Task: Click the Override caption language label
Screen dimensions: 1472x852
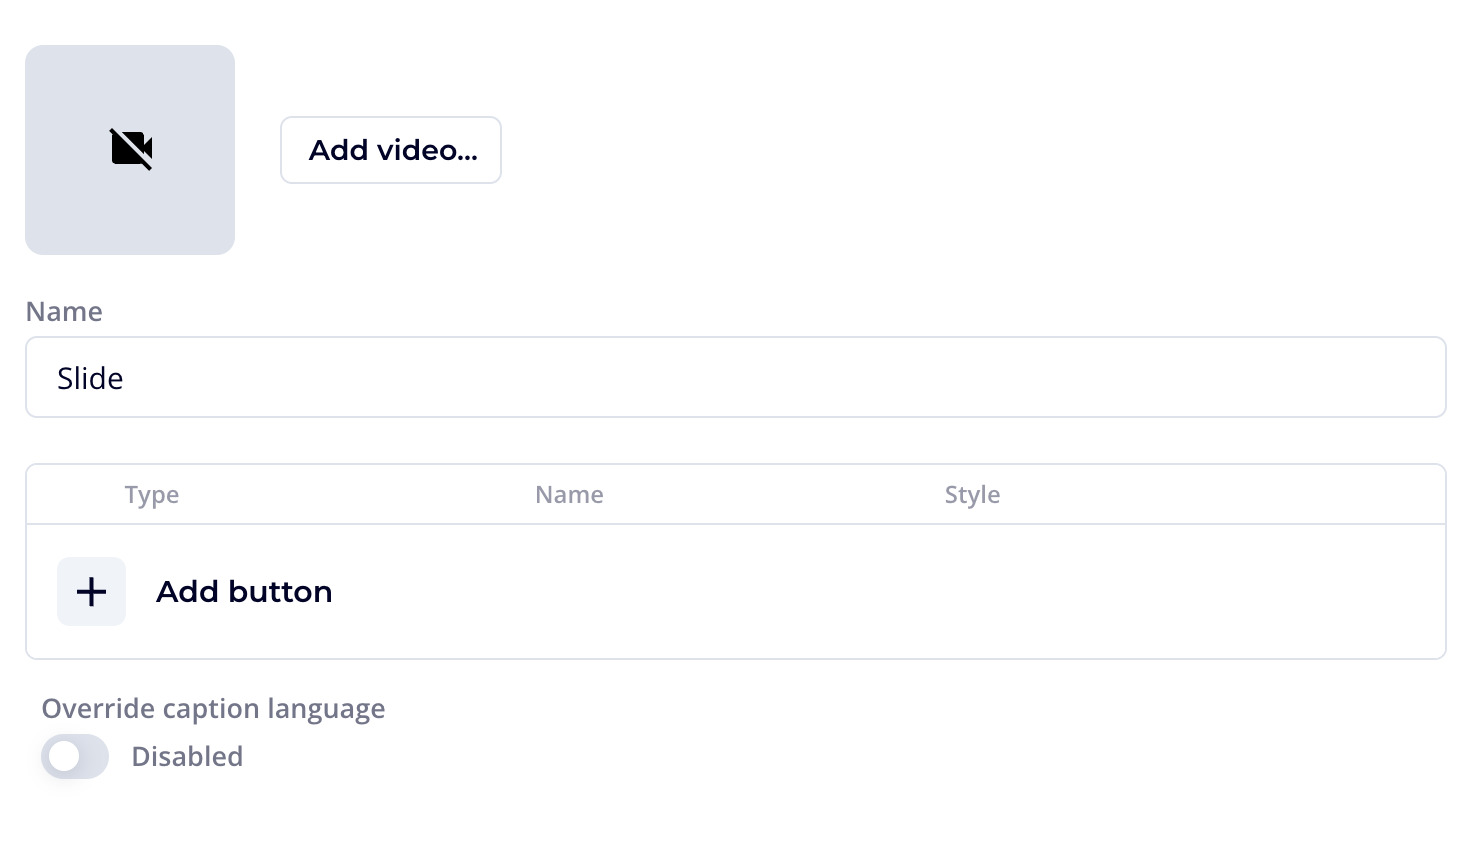Action: click(213, 708)
